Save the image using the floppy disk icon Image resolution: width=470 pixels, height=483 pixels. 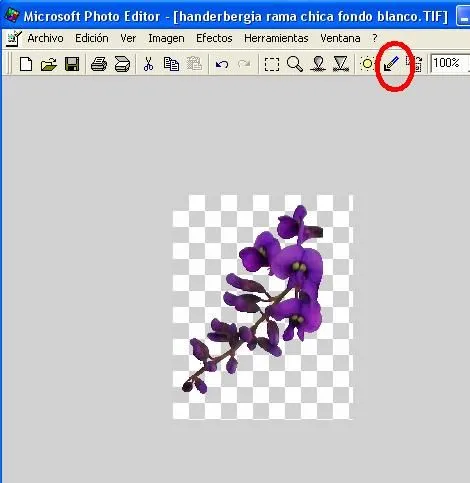click(72, 64)
